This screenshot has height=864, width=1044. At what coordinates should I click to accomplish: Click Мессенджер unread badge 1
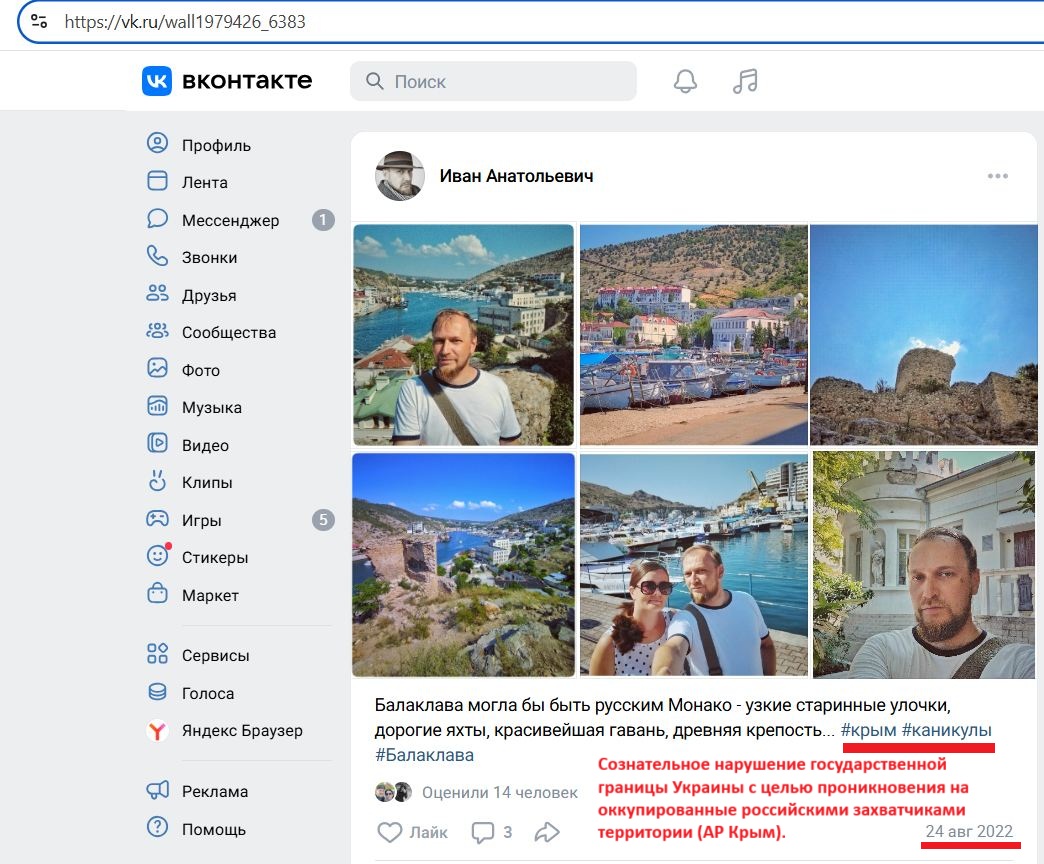[x=323, y=220]
